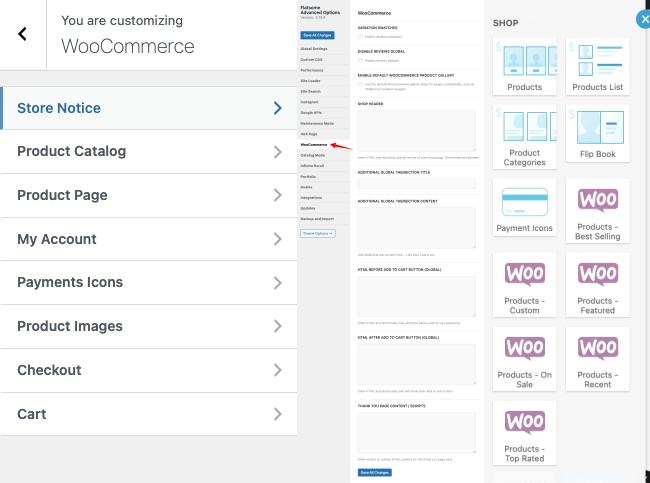
Task: Enable default WooCommerce product gallery checkbox
Action: pyautogui.click(x=360, y=84)
